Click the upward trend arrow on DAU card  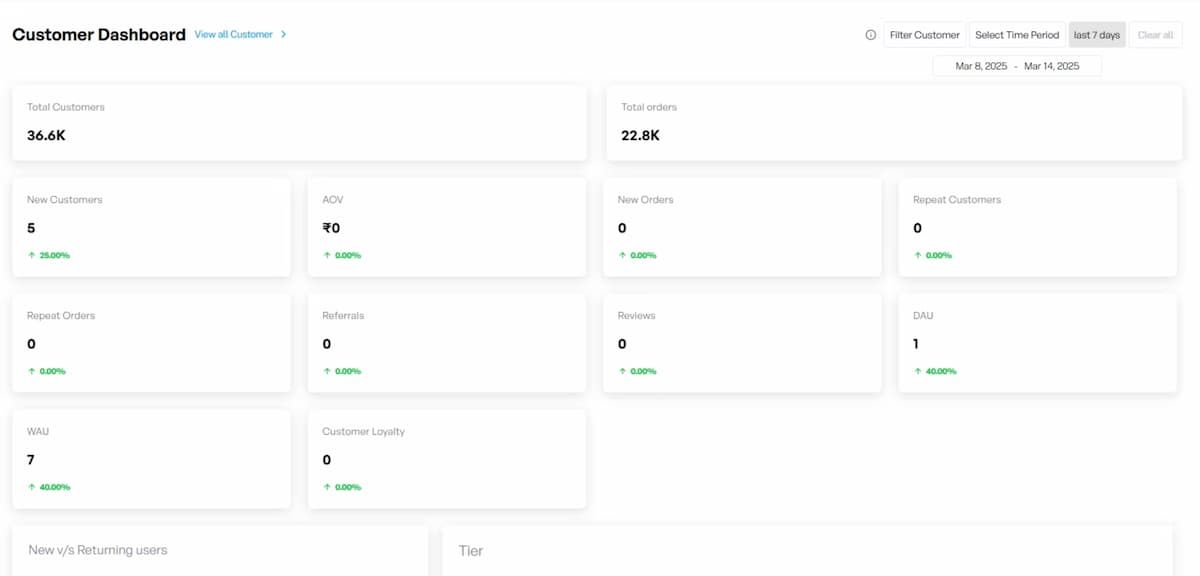tap(919, 371)
